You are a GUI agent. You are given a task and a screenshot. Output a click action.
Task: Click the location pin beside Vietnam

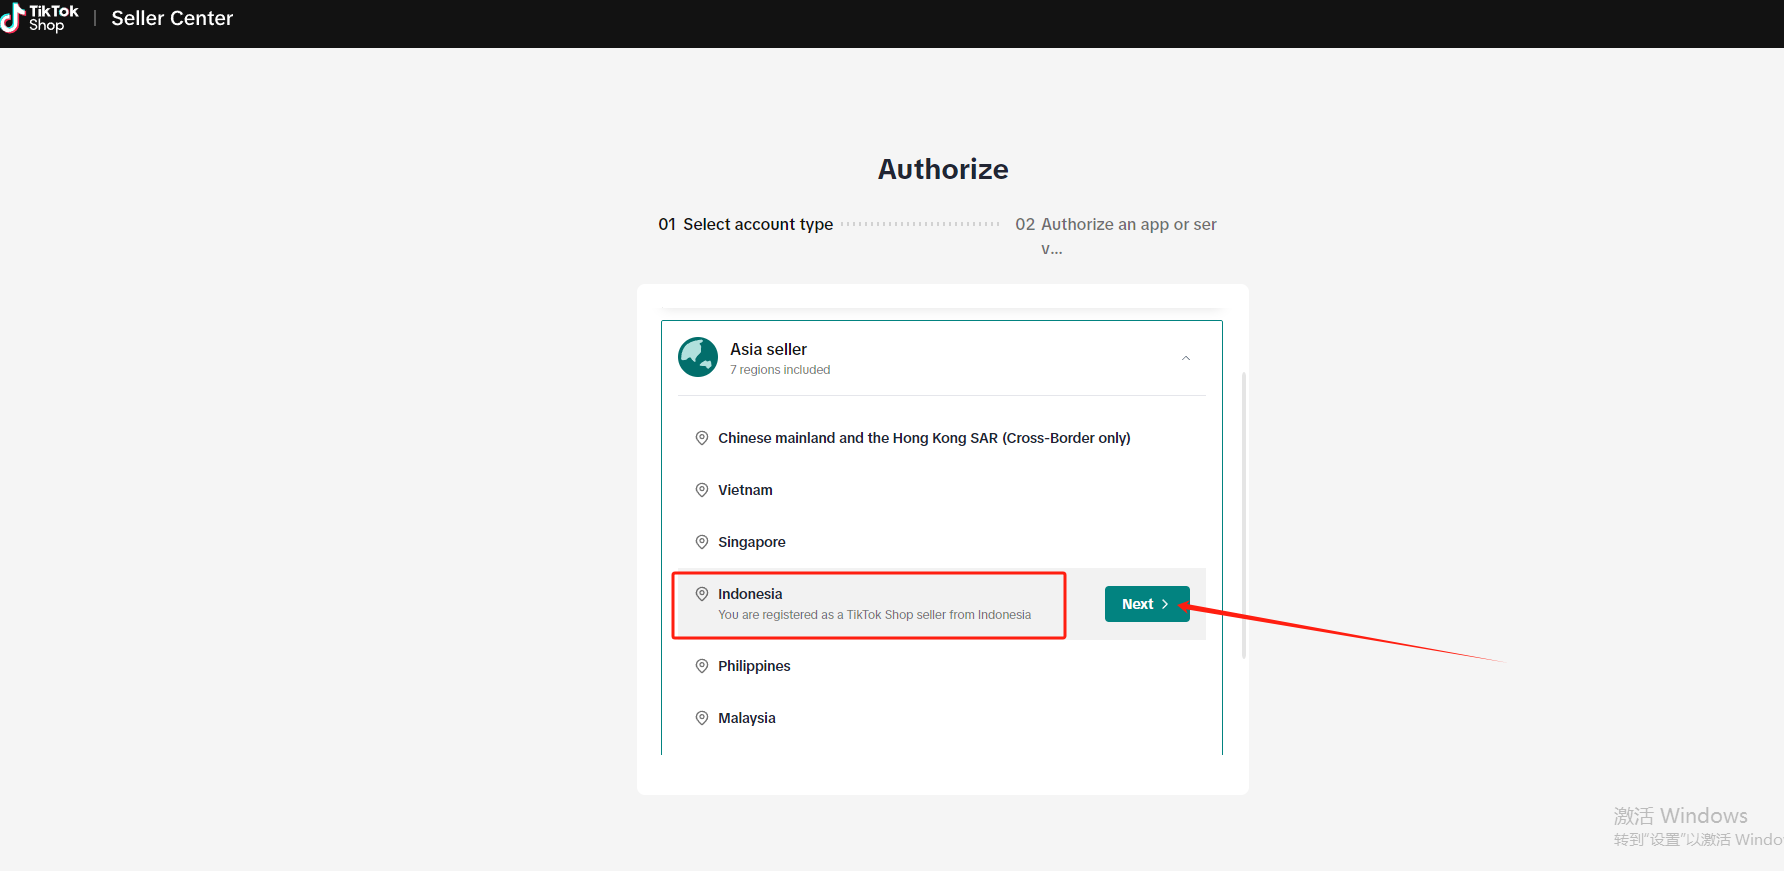click(x=702, y=490)
